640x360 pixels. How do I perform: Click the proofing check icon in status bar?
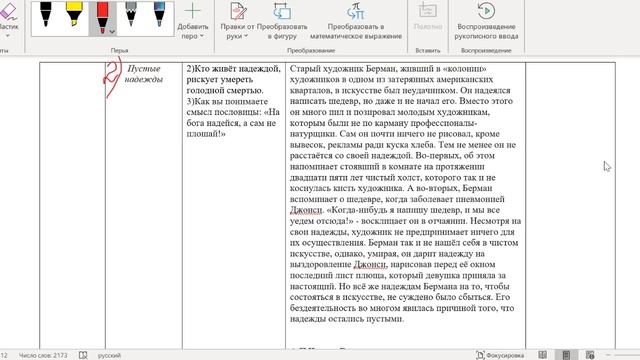[83, 355]
